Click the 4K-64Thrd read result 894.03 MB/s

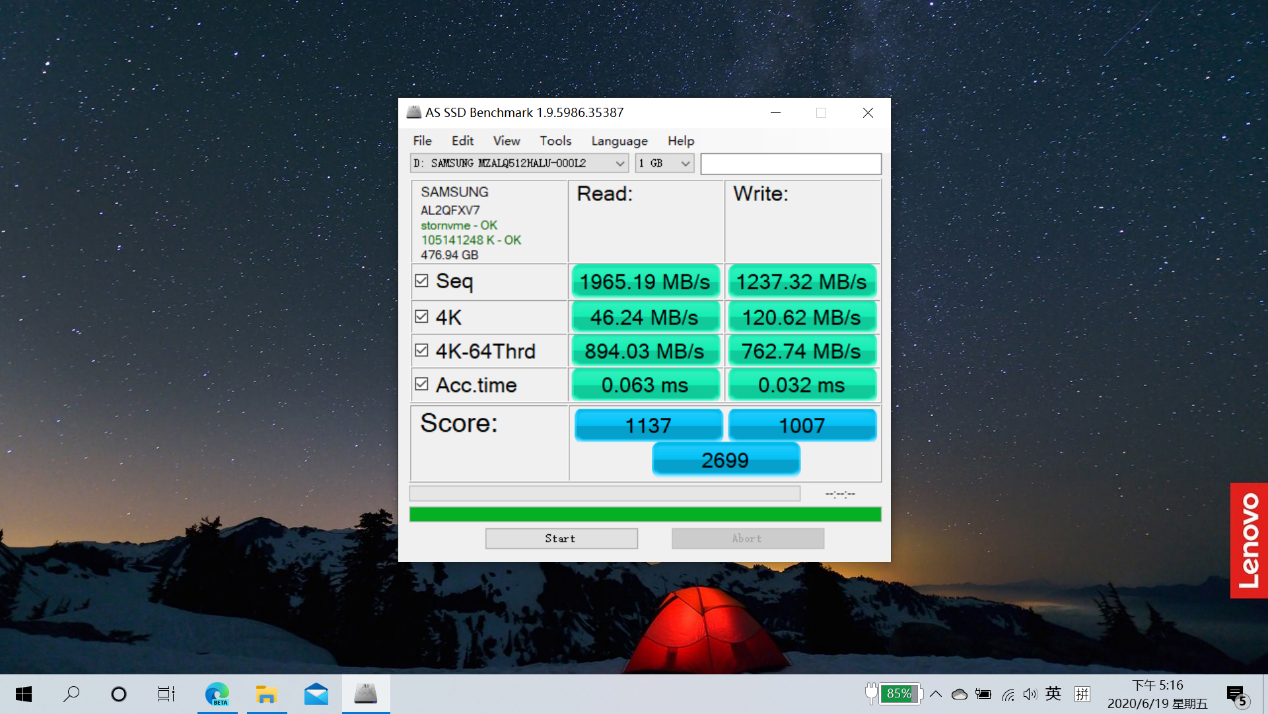645,351
